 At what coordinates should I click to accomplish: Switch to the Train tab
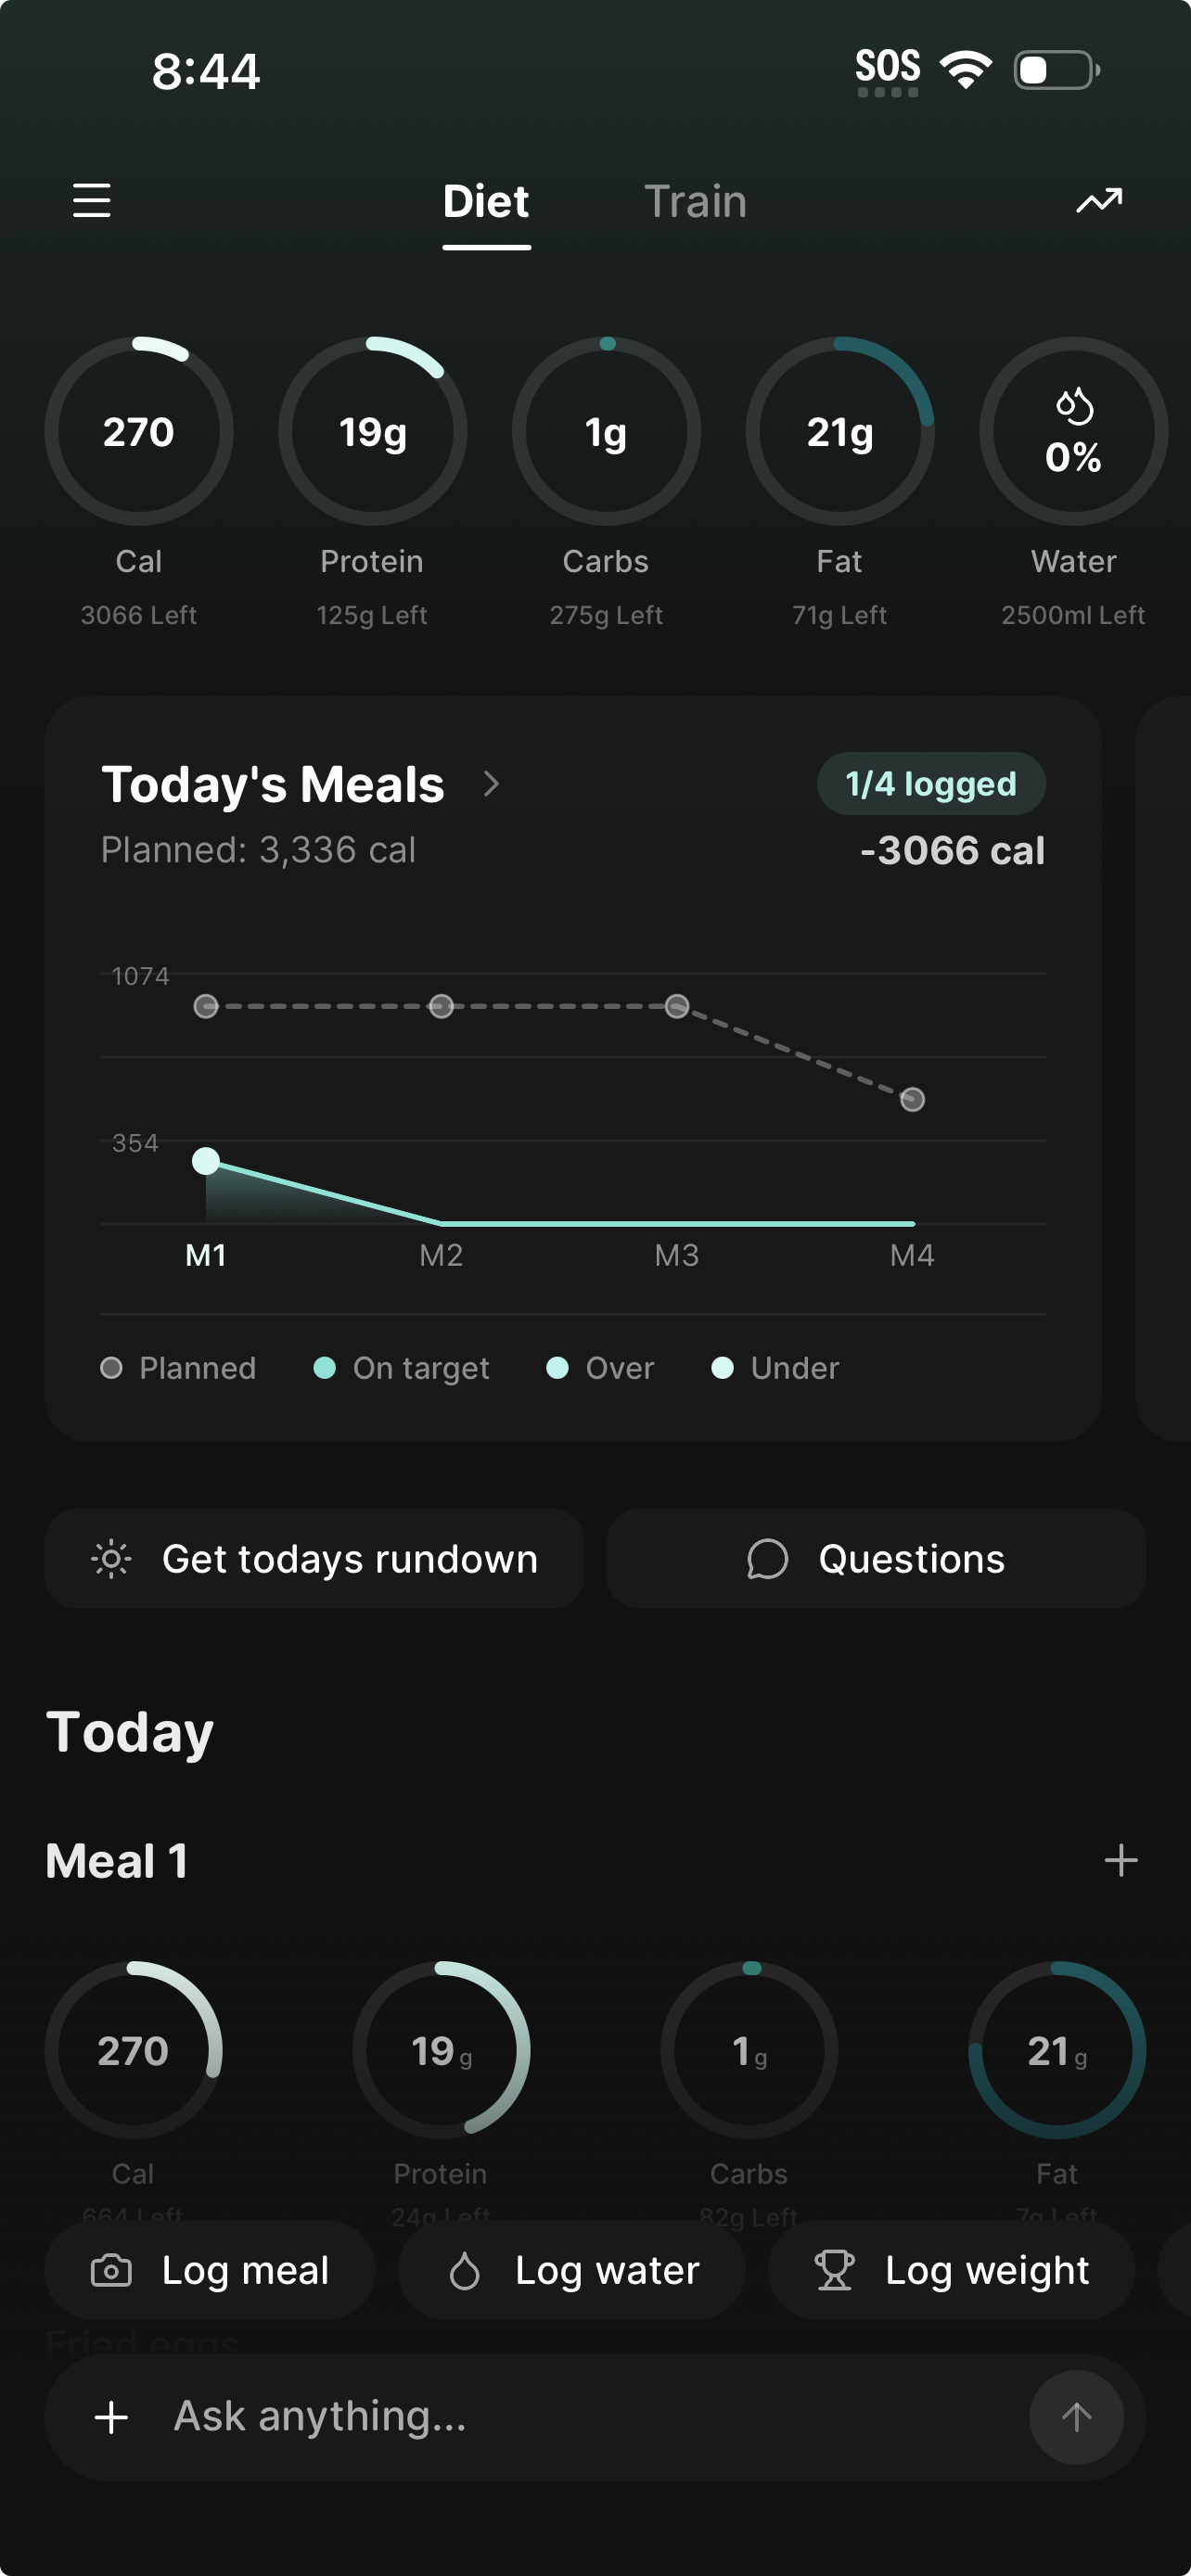[x=695, y=202]
